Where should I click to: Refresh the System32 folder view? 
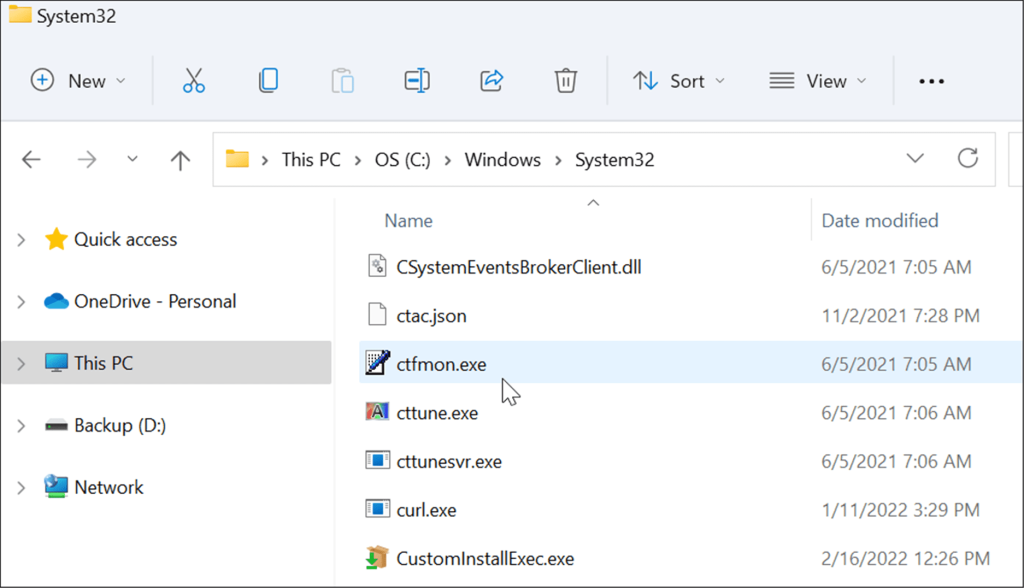pos(968,159)
